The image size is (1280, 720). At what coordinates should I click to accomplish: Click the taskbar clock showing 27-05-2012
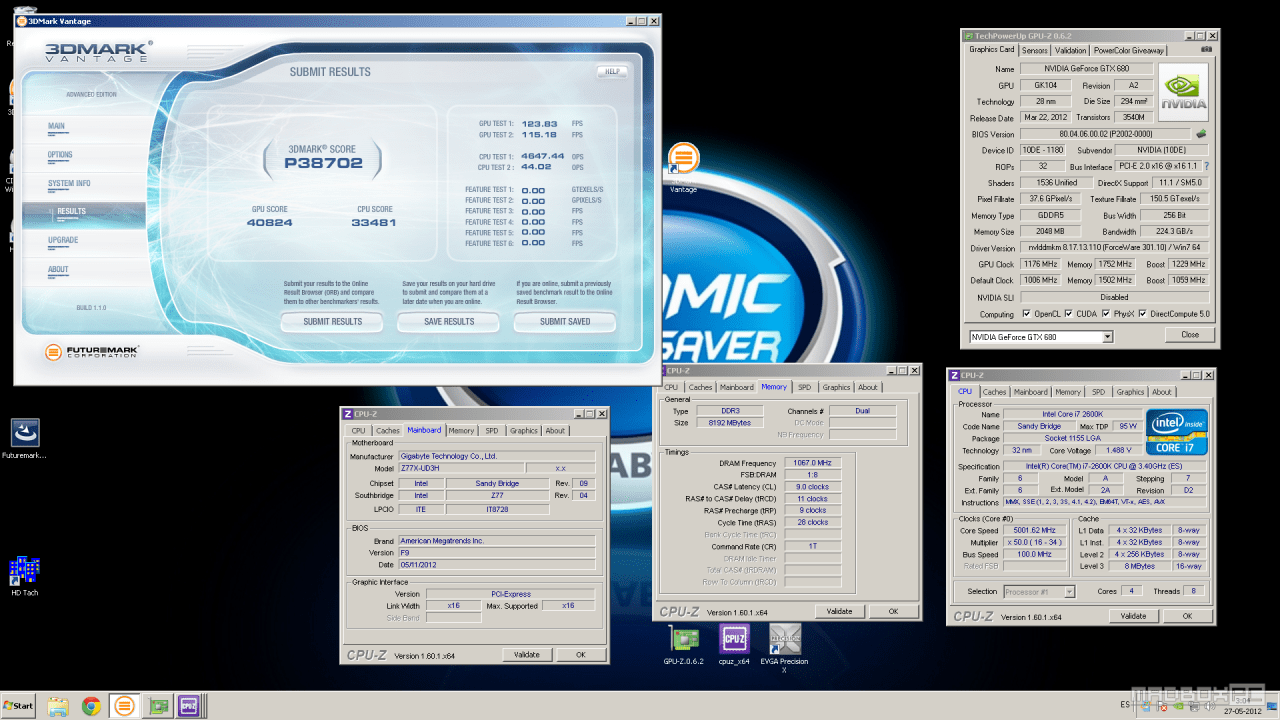tap(1244, 706)
